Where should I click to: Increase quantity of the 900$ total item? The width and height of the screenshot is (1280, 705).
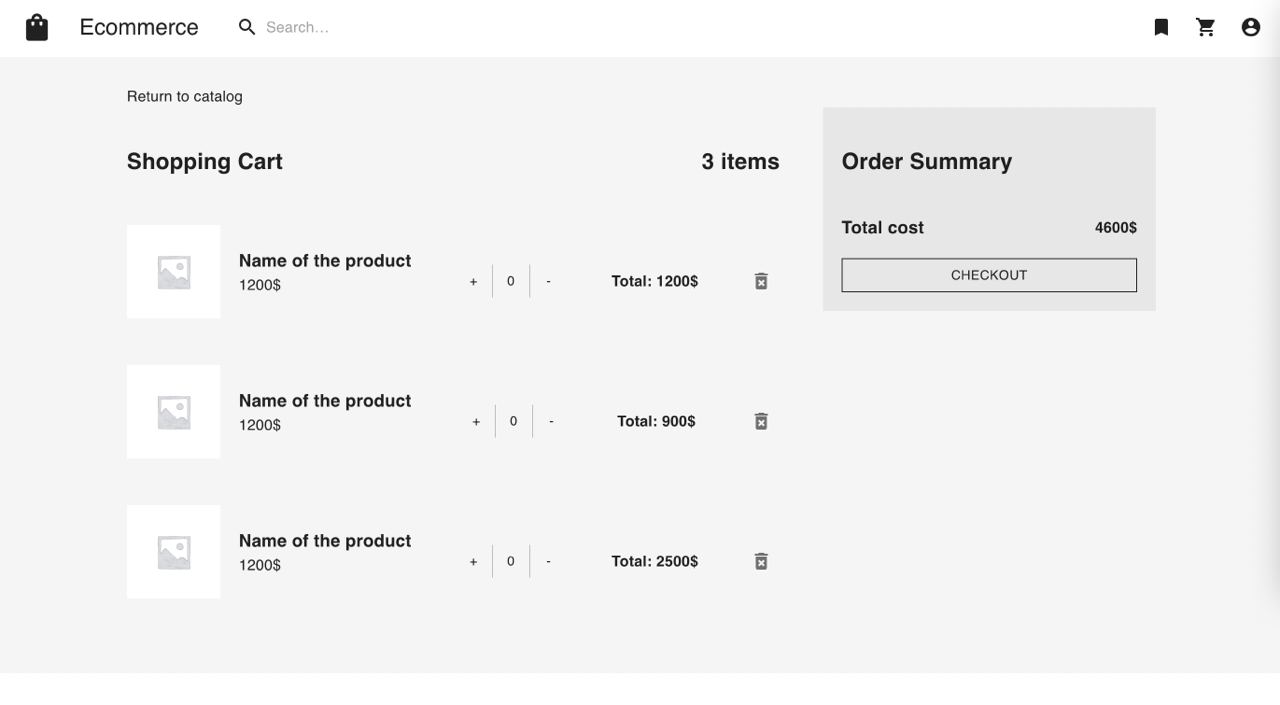coord(476,422)
